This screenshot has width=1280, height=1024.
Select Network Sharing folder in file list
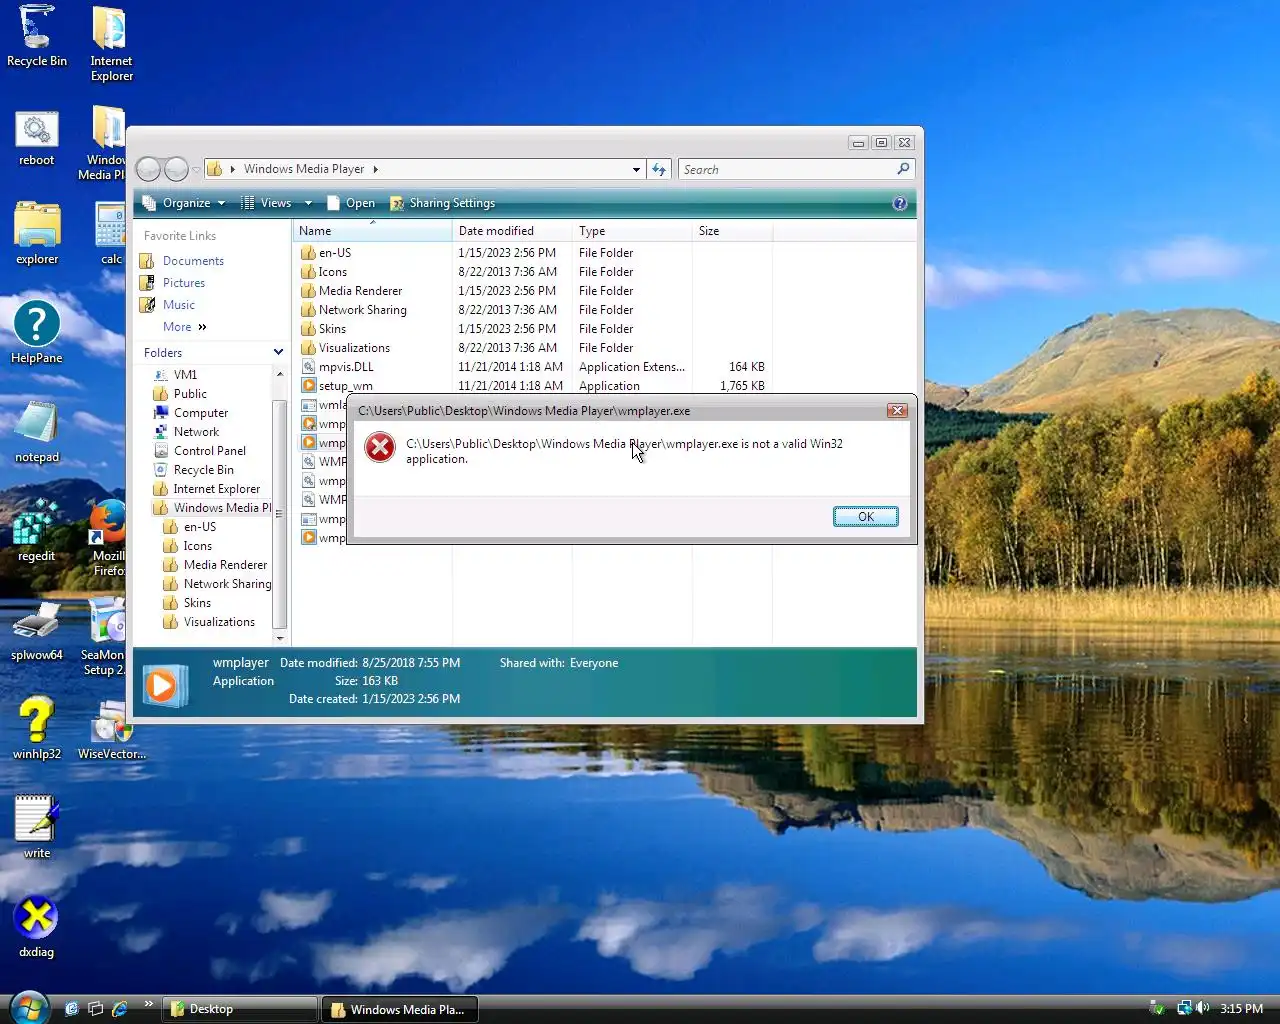pos(362,310)
